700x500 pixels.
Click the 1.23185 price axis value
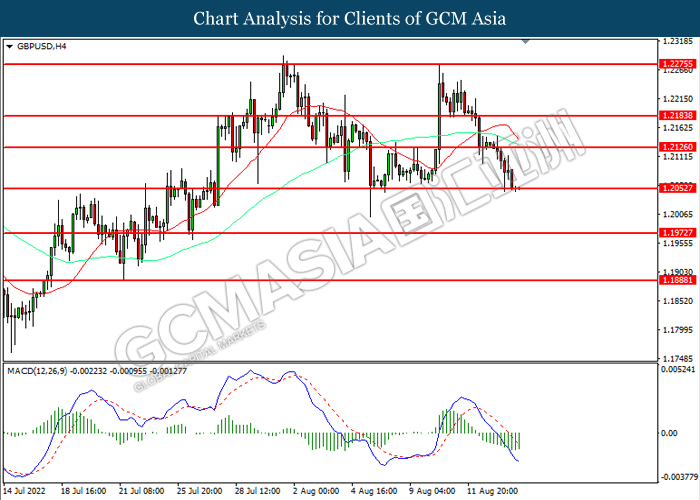pyautogui.click(x=678, y=42)
